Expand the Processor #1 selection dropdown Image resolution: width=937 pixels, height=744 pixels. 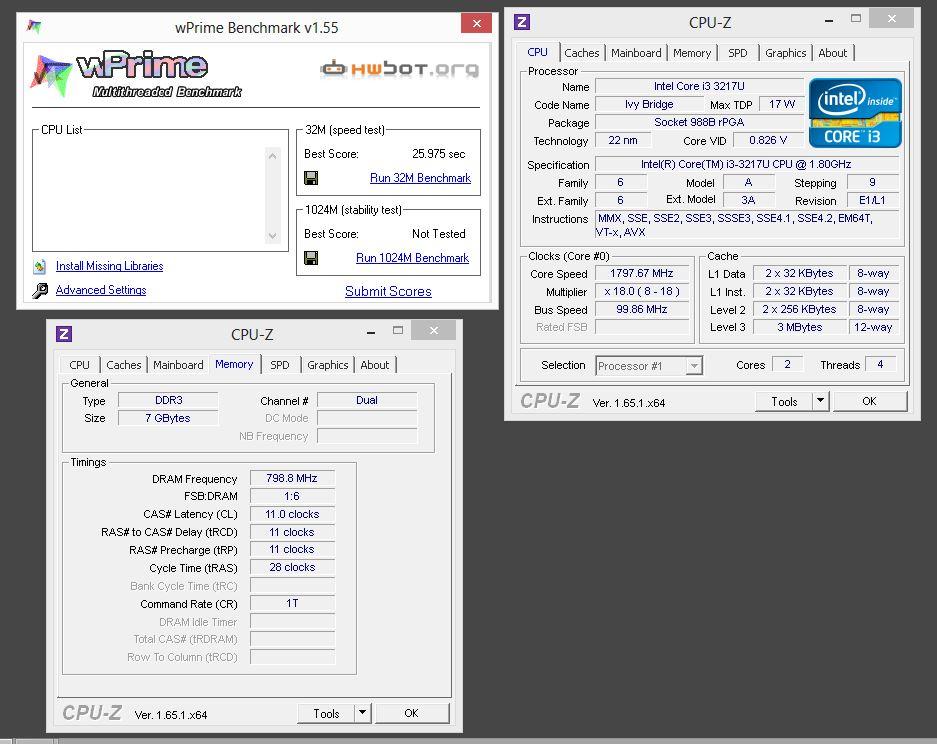694,366
